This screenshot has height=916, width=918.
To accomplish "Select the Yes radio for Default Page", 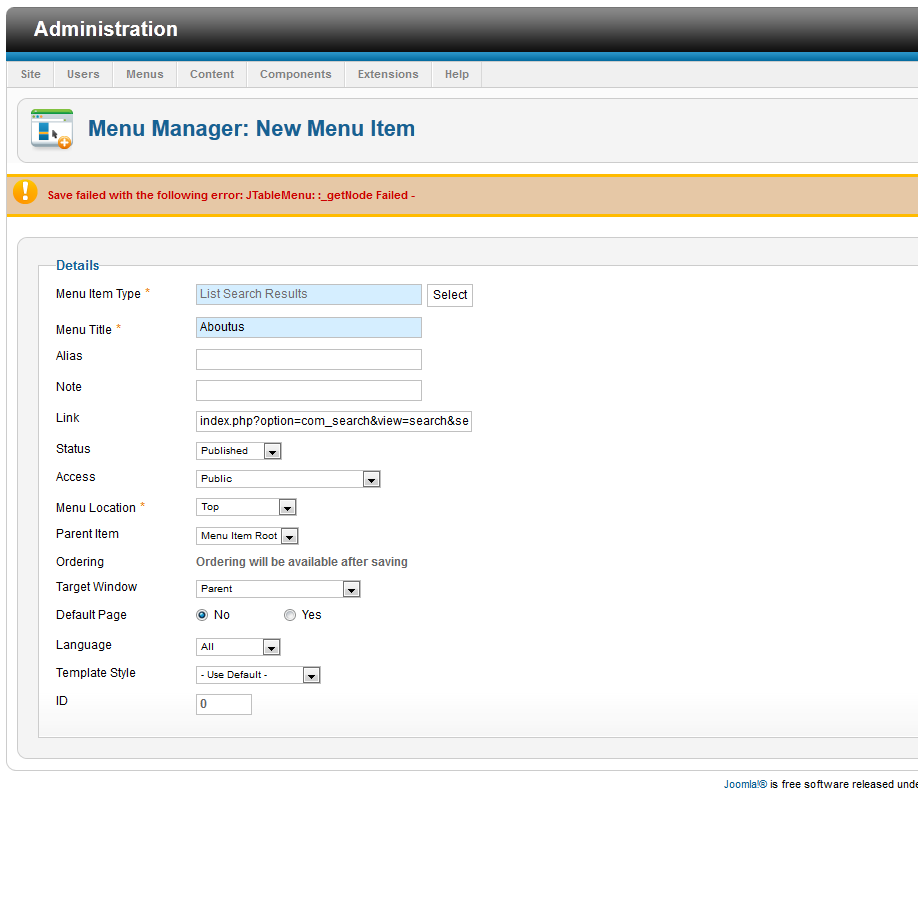I will coord(290,615).
